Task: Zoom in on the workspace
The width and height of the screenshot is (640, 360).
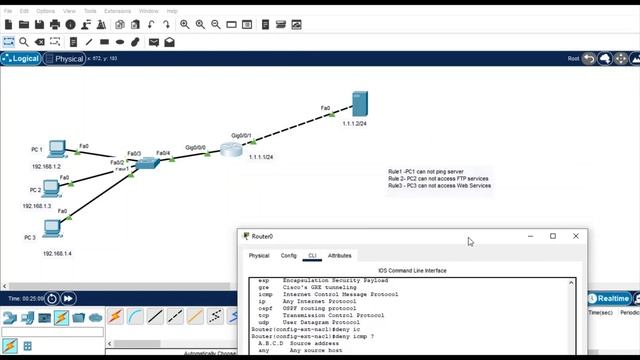Action: point(184,24)
